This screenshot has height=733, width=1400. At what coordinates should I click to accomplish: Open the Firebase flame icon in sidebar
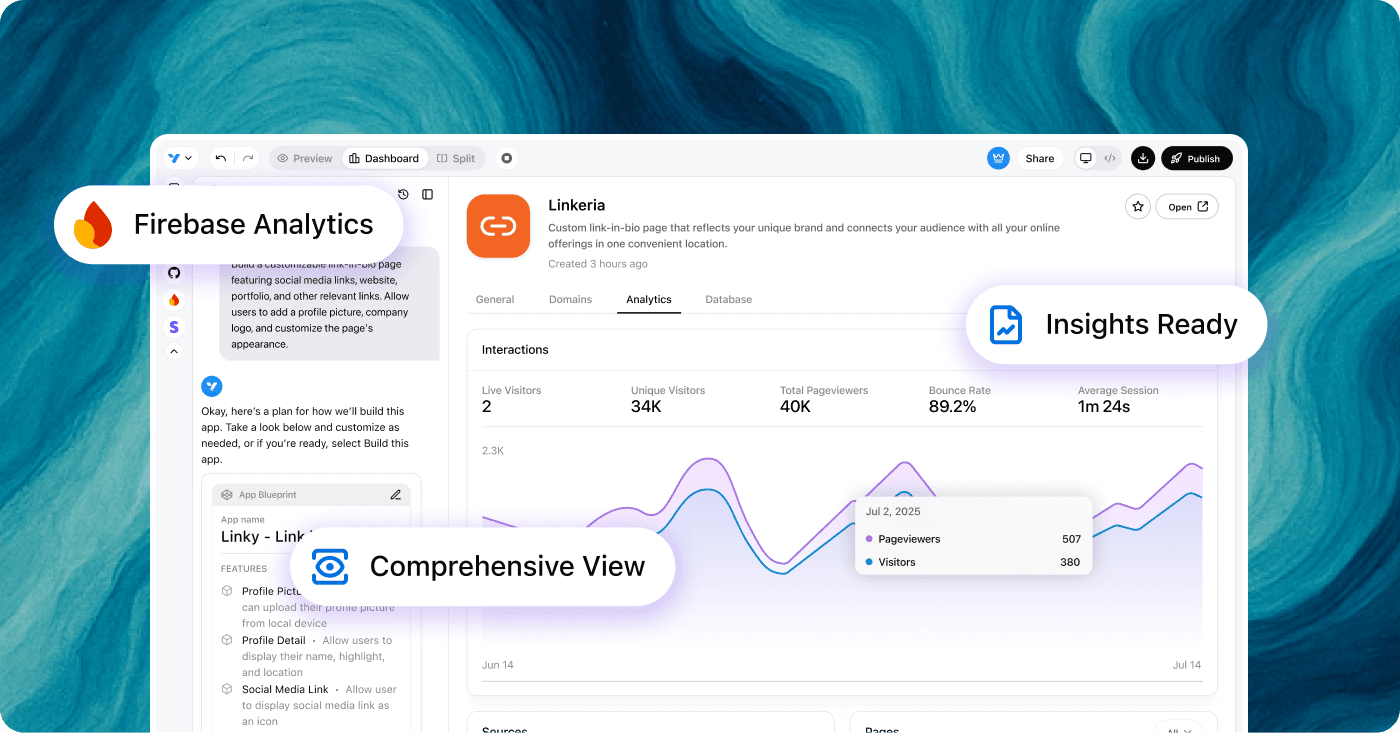(x=174, y=300)
